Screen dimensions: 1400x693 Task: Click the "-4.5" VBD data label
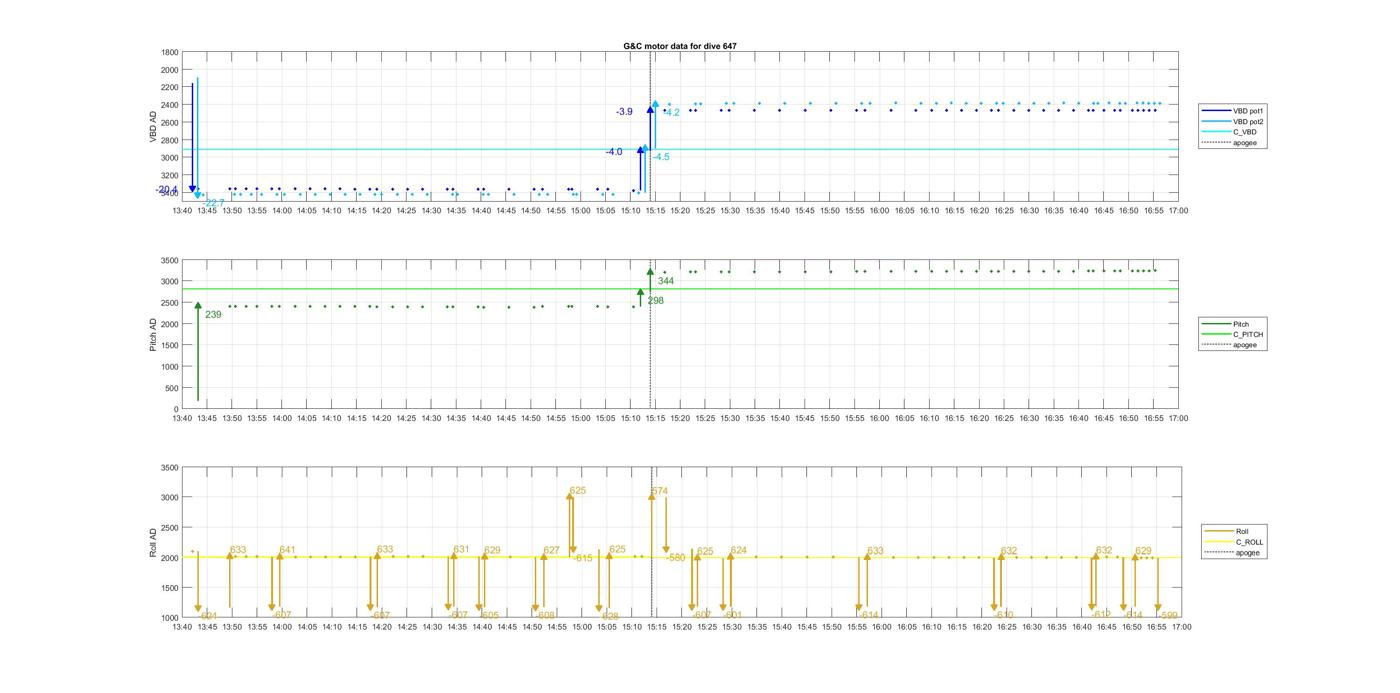click(x=661, y=157)
